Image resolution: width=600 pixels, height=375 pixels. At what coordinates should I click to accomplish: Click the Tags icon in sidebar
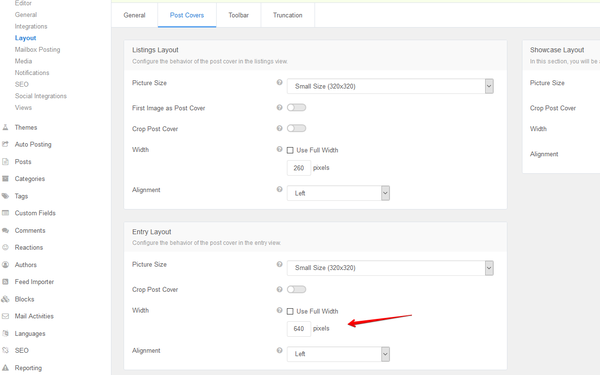tap(5, 196)
